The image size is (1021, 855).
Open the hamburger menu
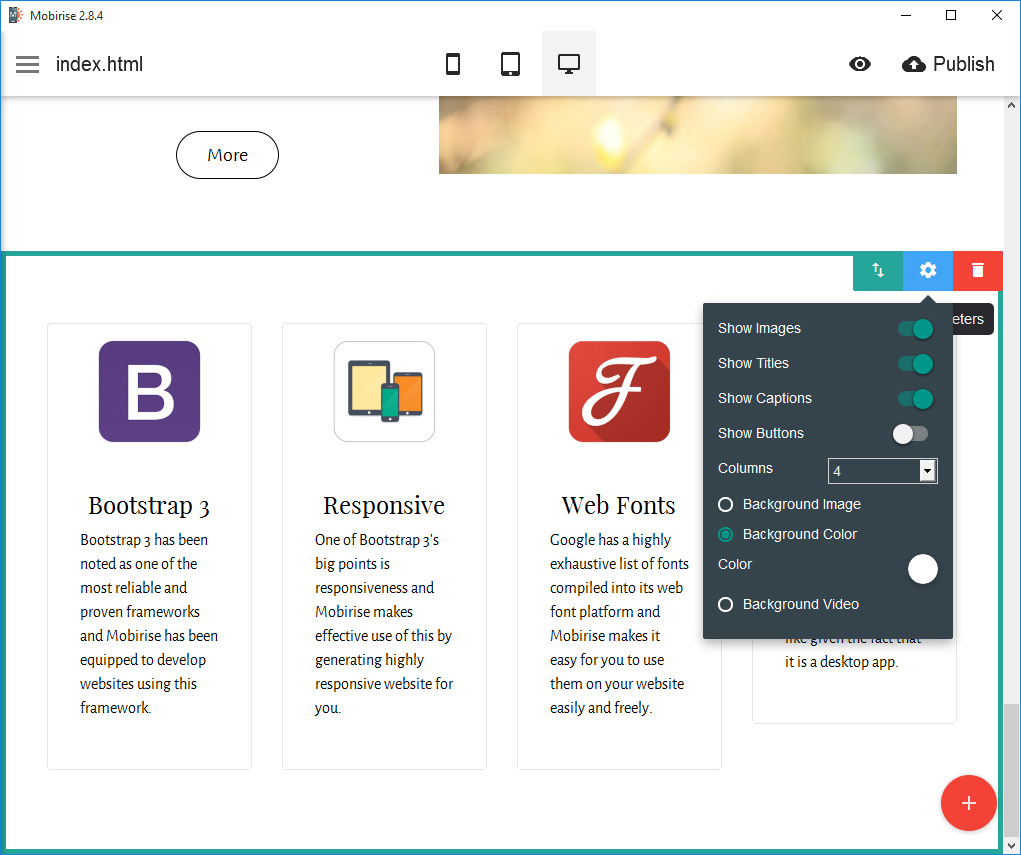(x=27, y=64)
